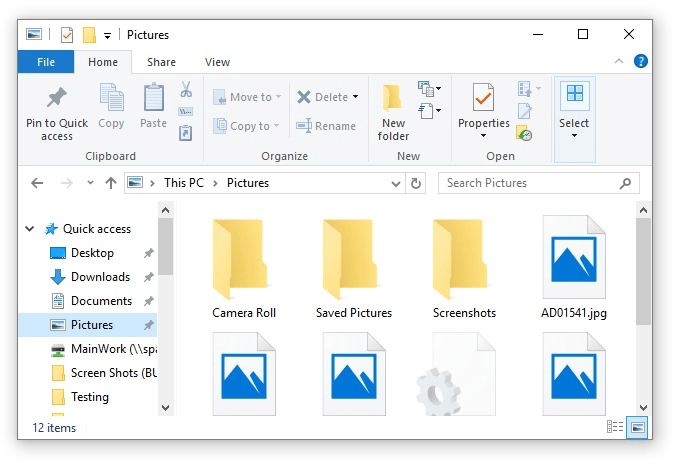Viewport: 680px width, 466px height.
Task: Open the Select dropdown arrow
Action: 574,136
